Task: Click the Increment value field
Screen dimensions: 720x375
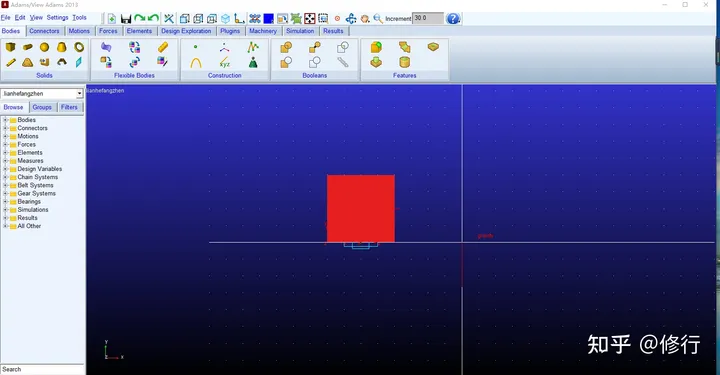Action: [x=428, y=18]
